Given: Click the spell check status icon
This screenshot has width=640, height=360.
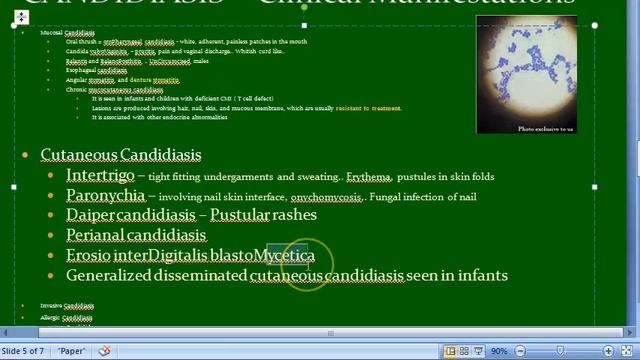Looking at the screenshot, I should (x=104, y=351).
